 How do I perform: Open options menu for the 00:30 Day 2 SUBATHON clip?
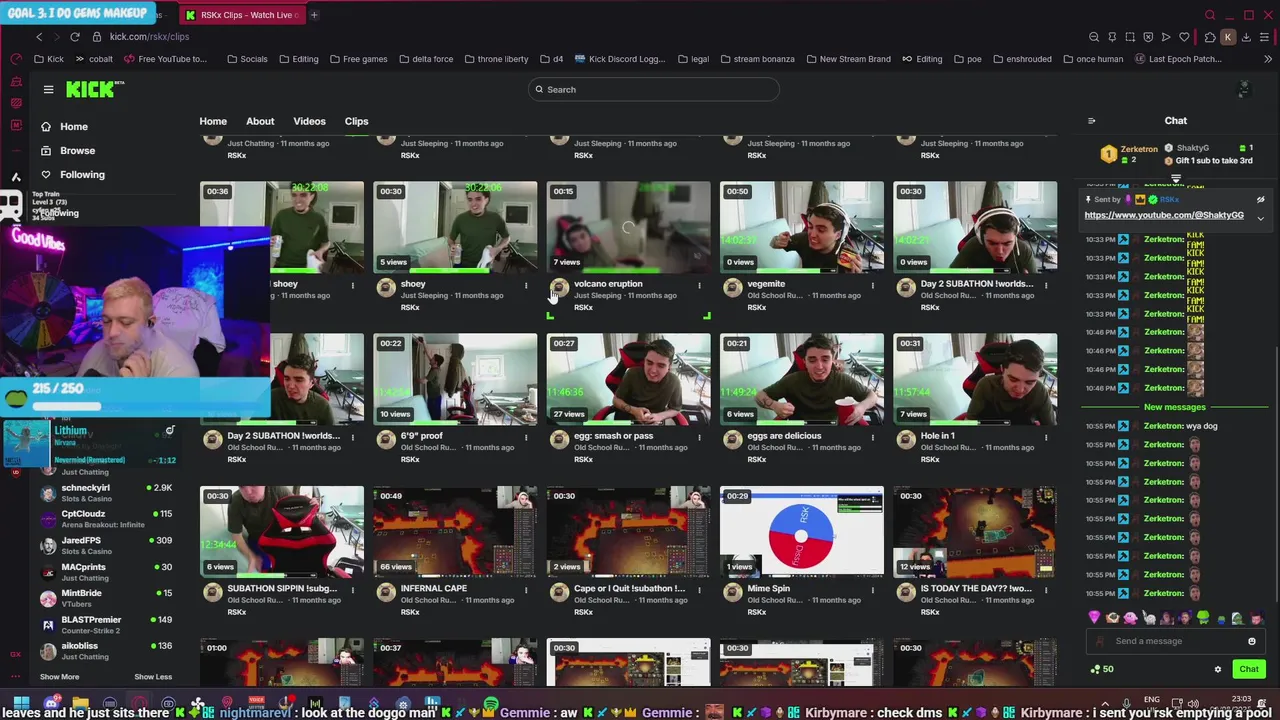coord(1046,285)
